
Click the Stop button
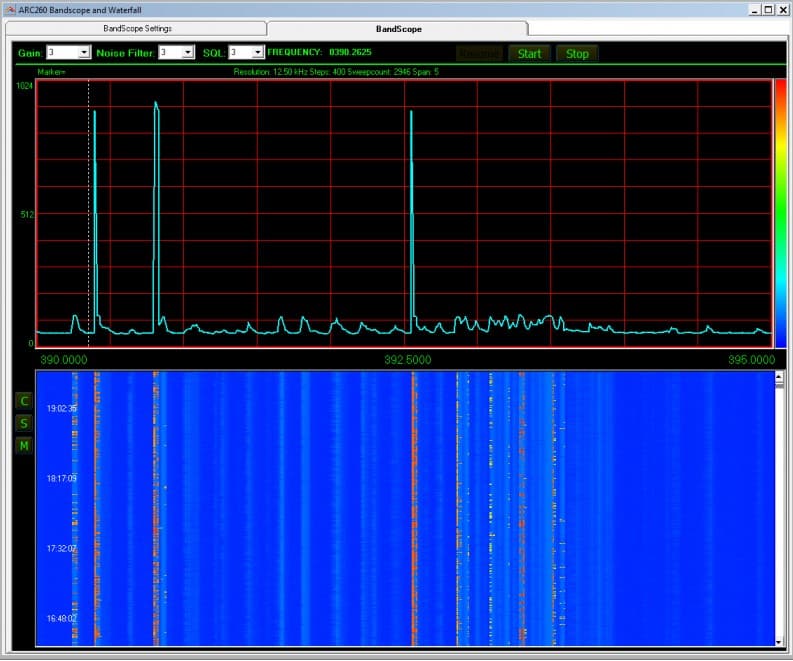(x=577, y=54)
